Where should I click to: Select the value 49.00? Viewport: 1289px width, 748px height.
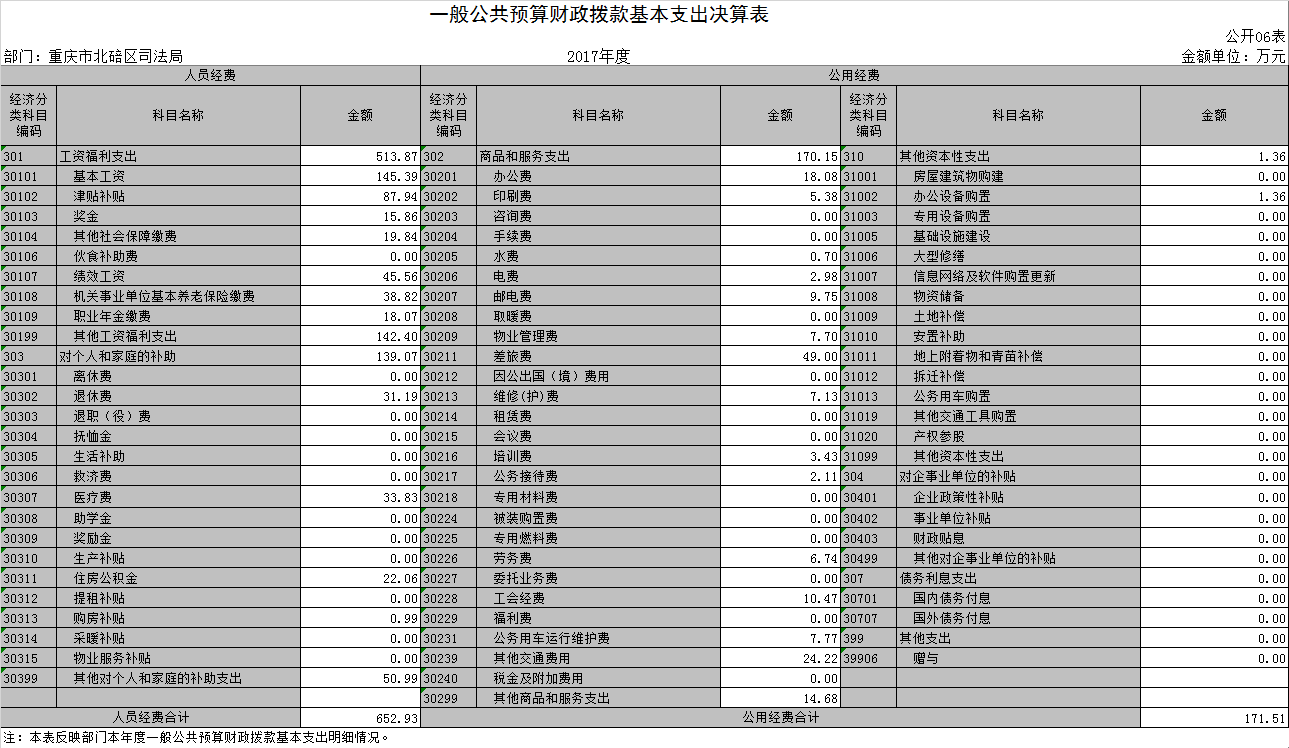(x=780, y=357)
